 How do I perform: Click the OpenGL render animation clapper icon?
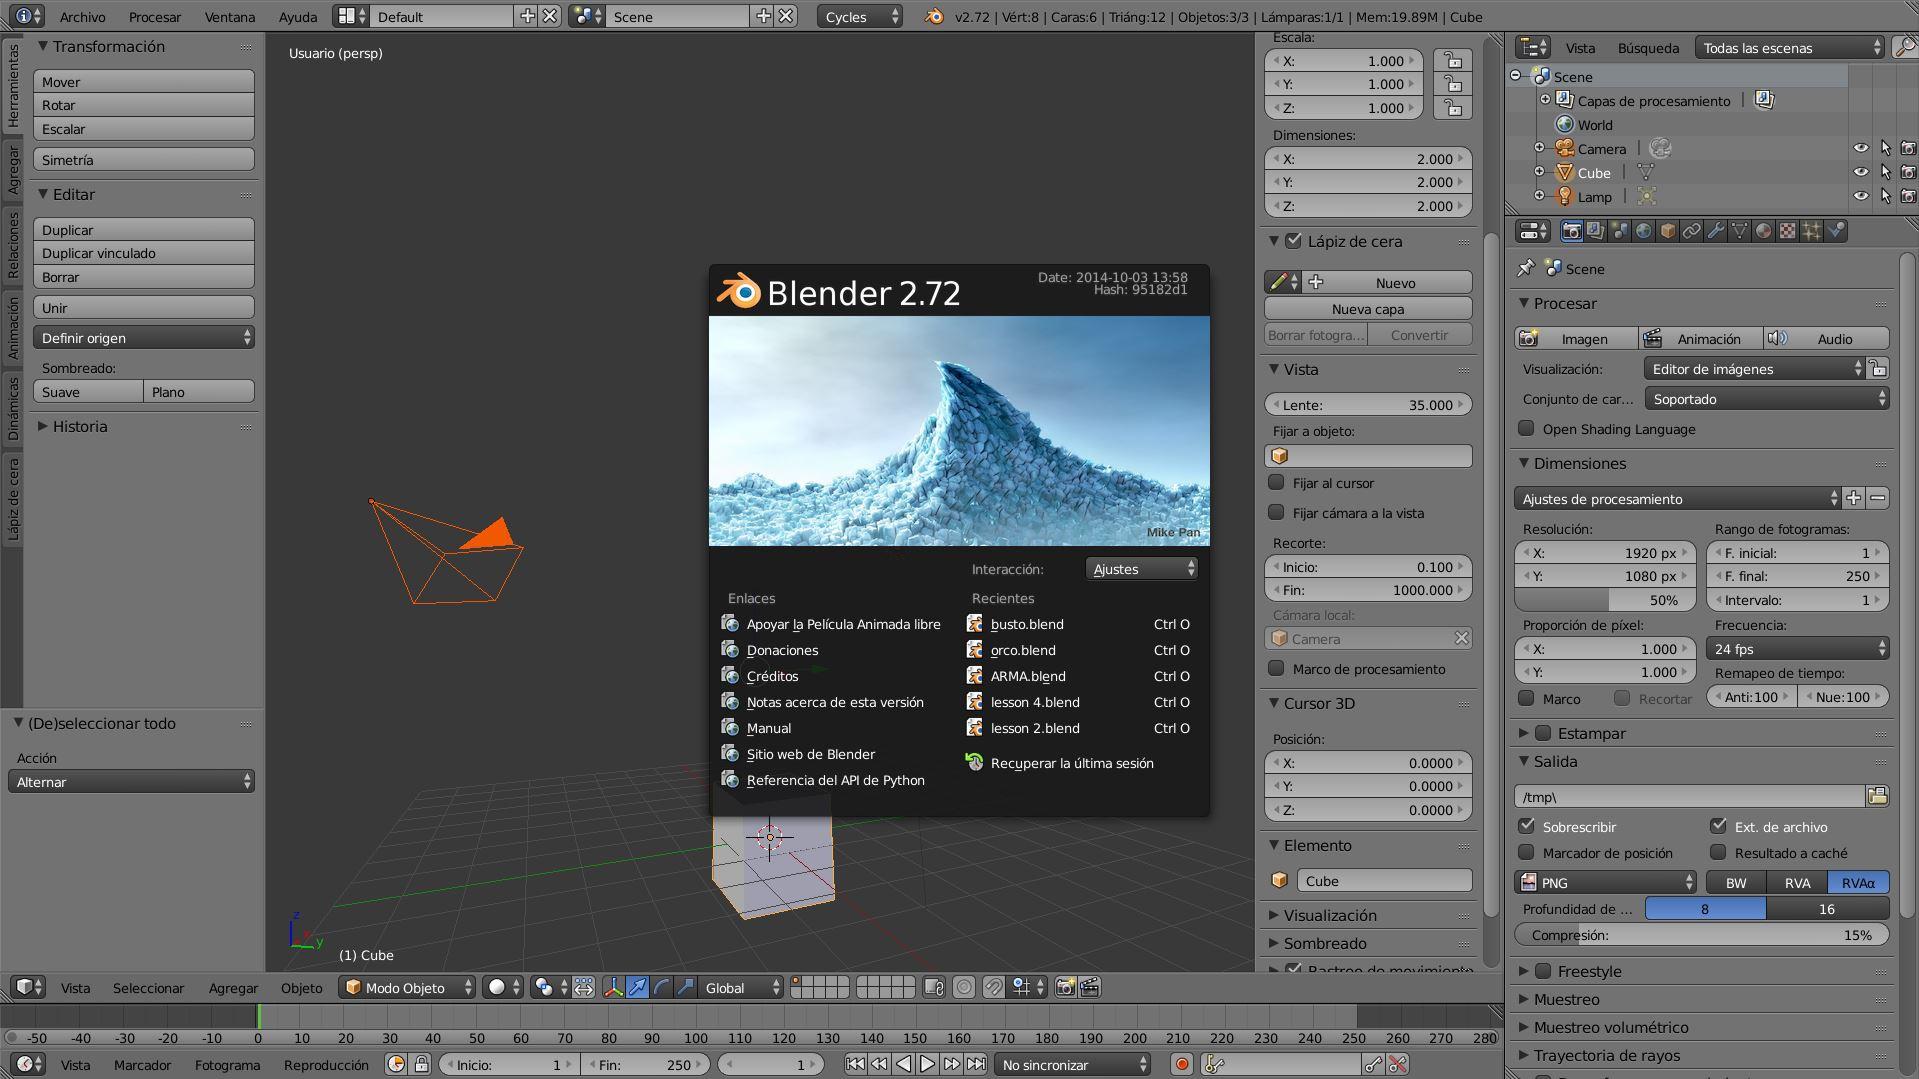[x=1090, y=987]
